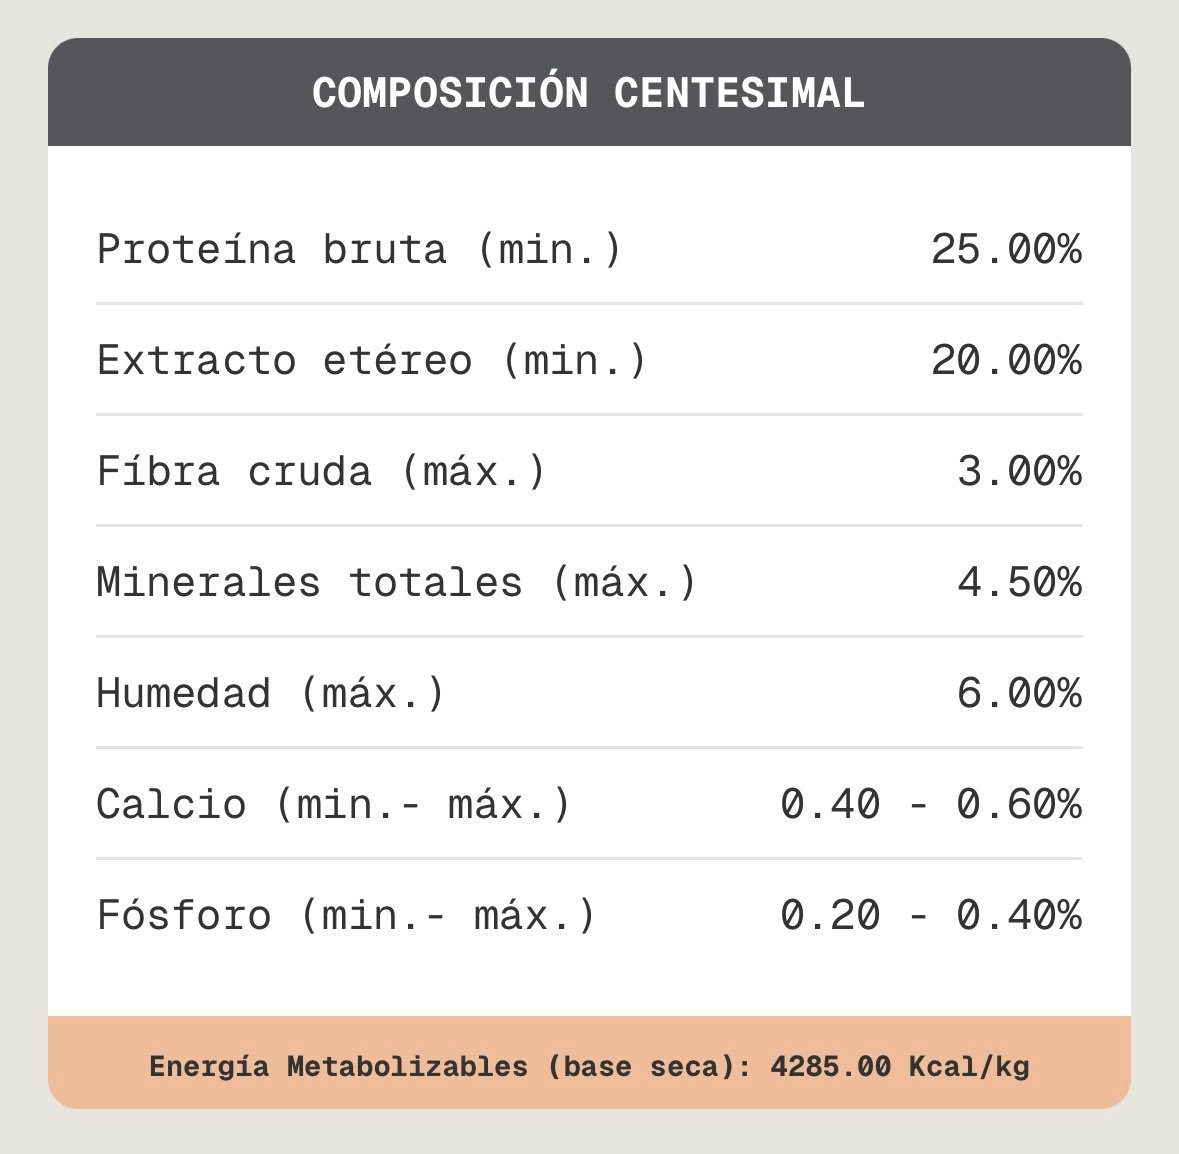This screenshot has width=1179, height=1154.
Task: Click the 0.20 - 0.40% fósforo range
Action: (x=931, y=916)
